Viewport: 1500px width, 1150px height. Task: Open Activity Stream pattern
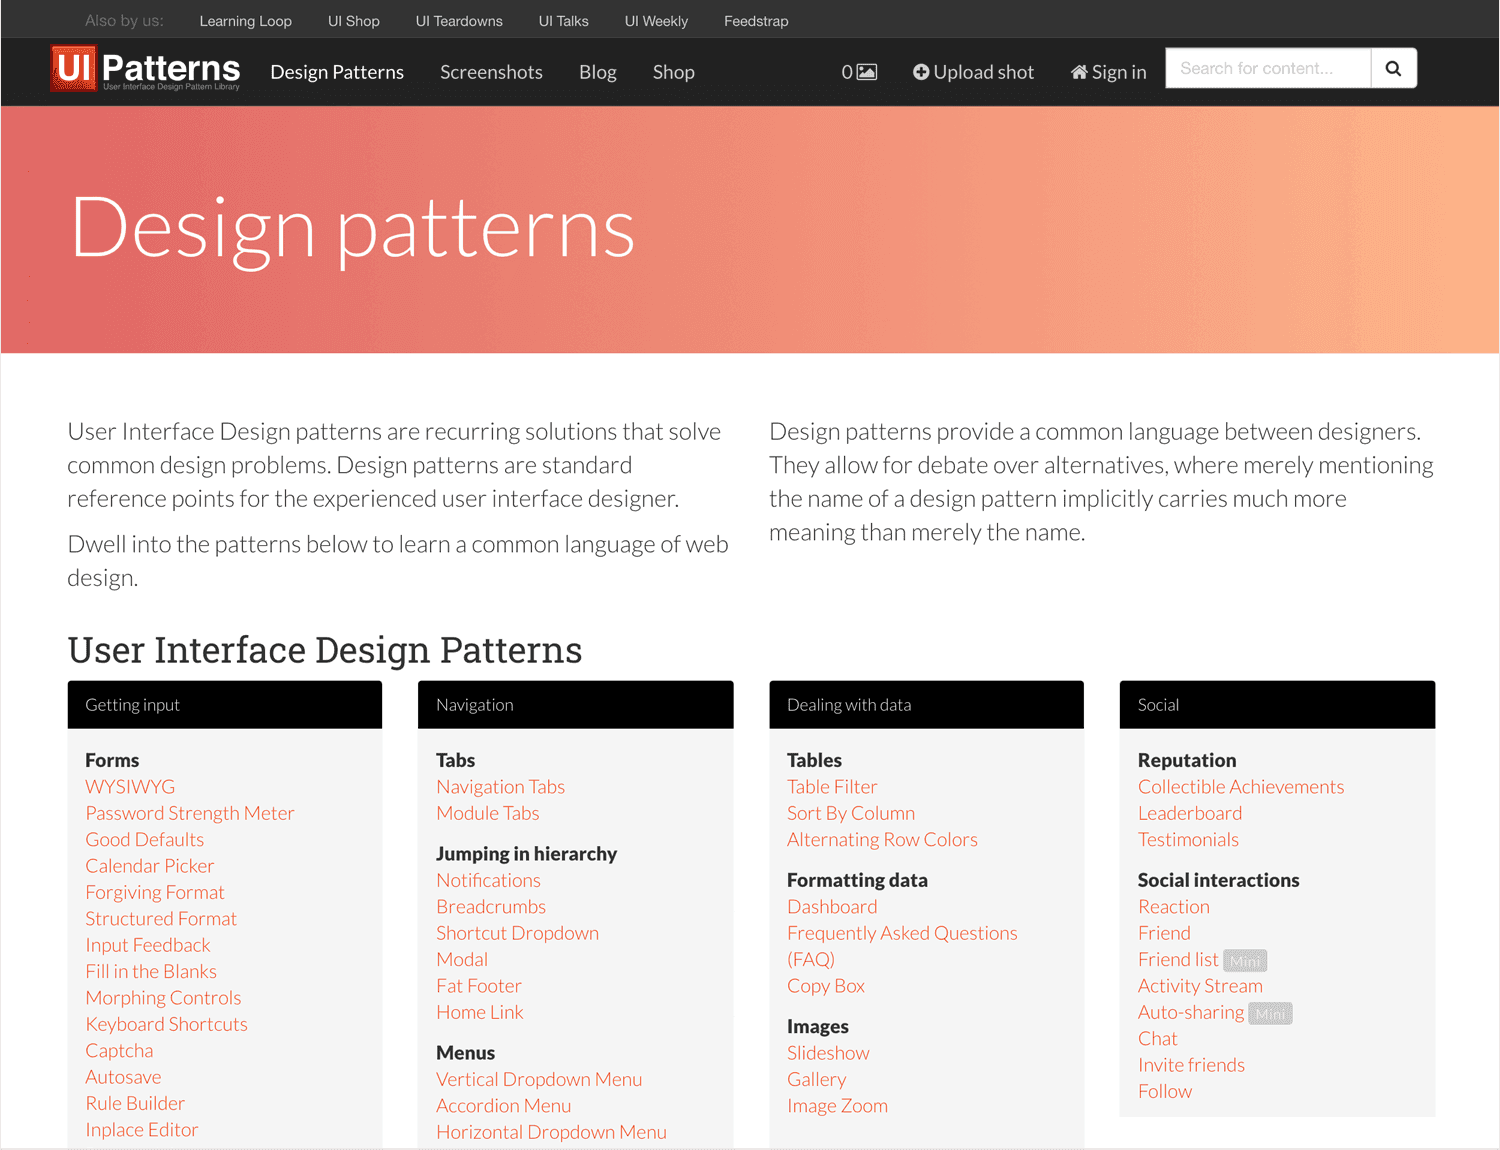pyautogui.click(x=1200, y=986)
